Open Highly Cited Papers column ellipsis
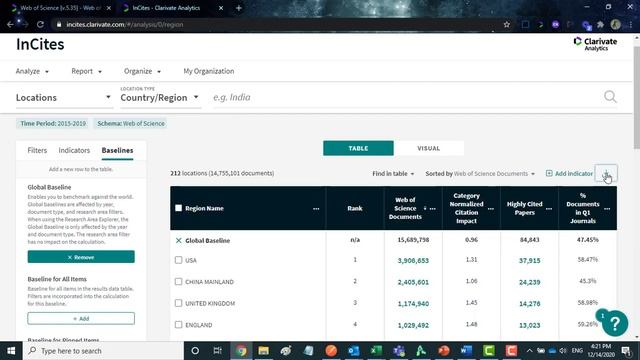640x360 pixels. (x=549, y=209)
